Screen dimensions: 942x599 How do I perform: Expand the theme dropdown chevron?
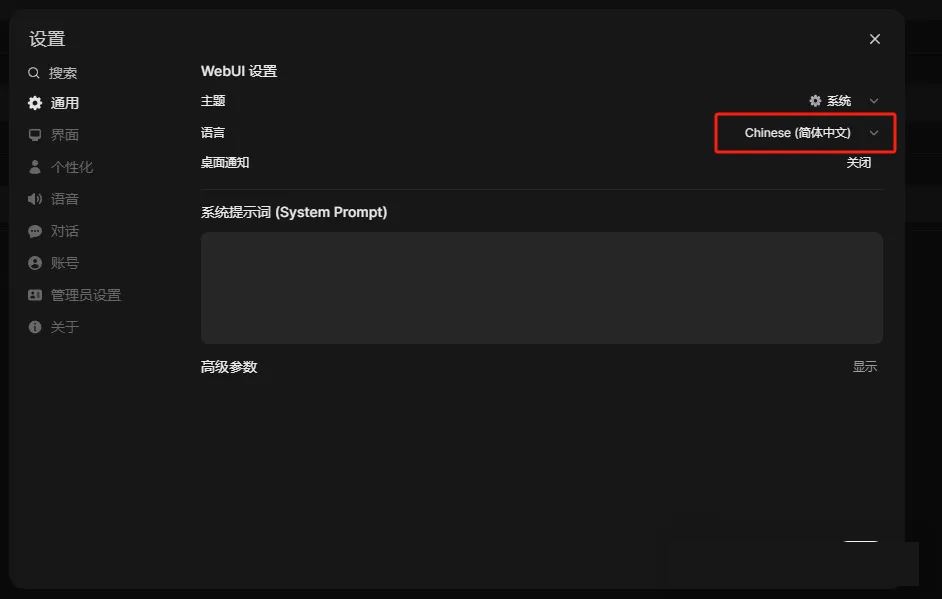click(x=874, y=100)
